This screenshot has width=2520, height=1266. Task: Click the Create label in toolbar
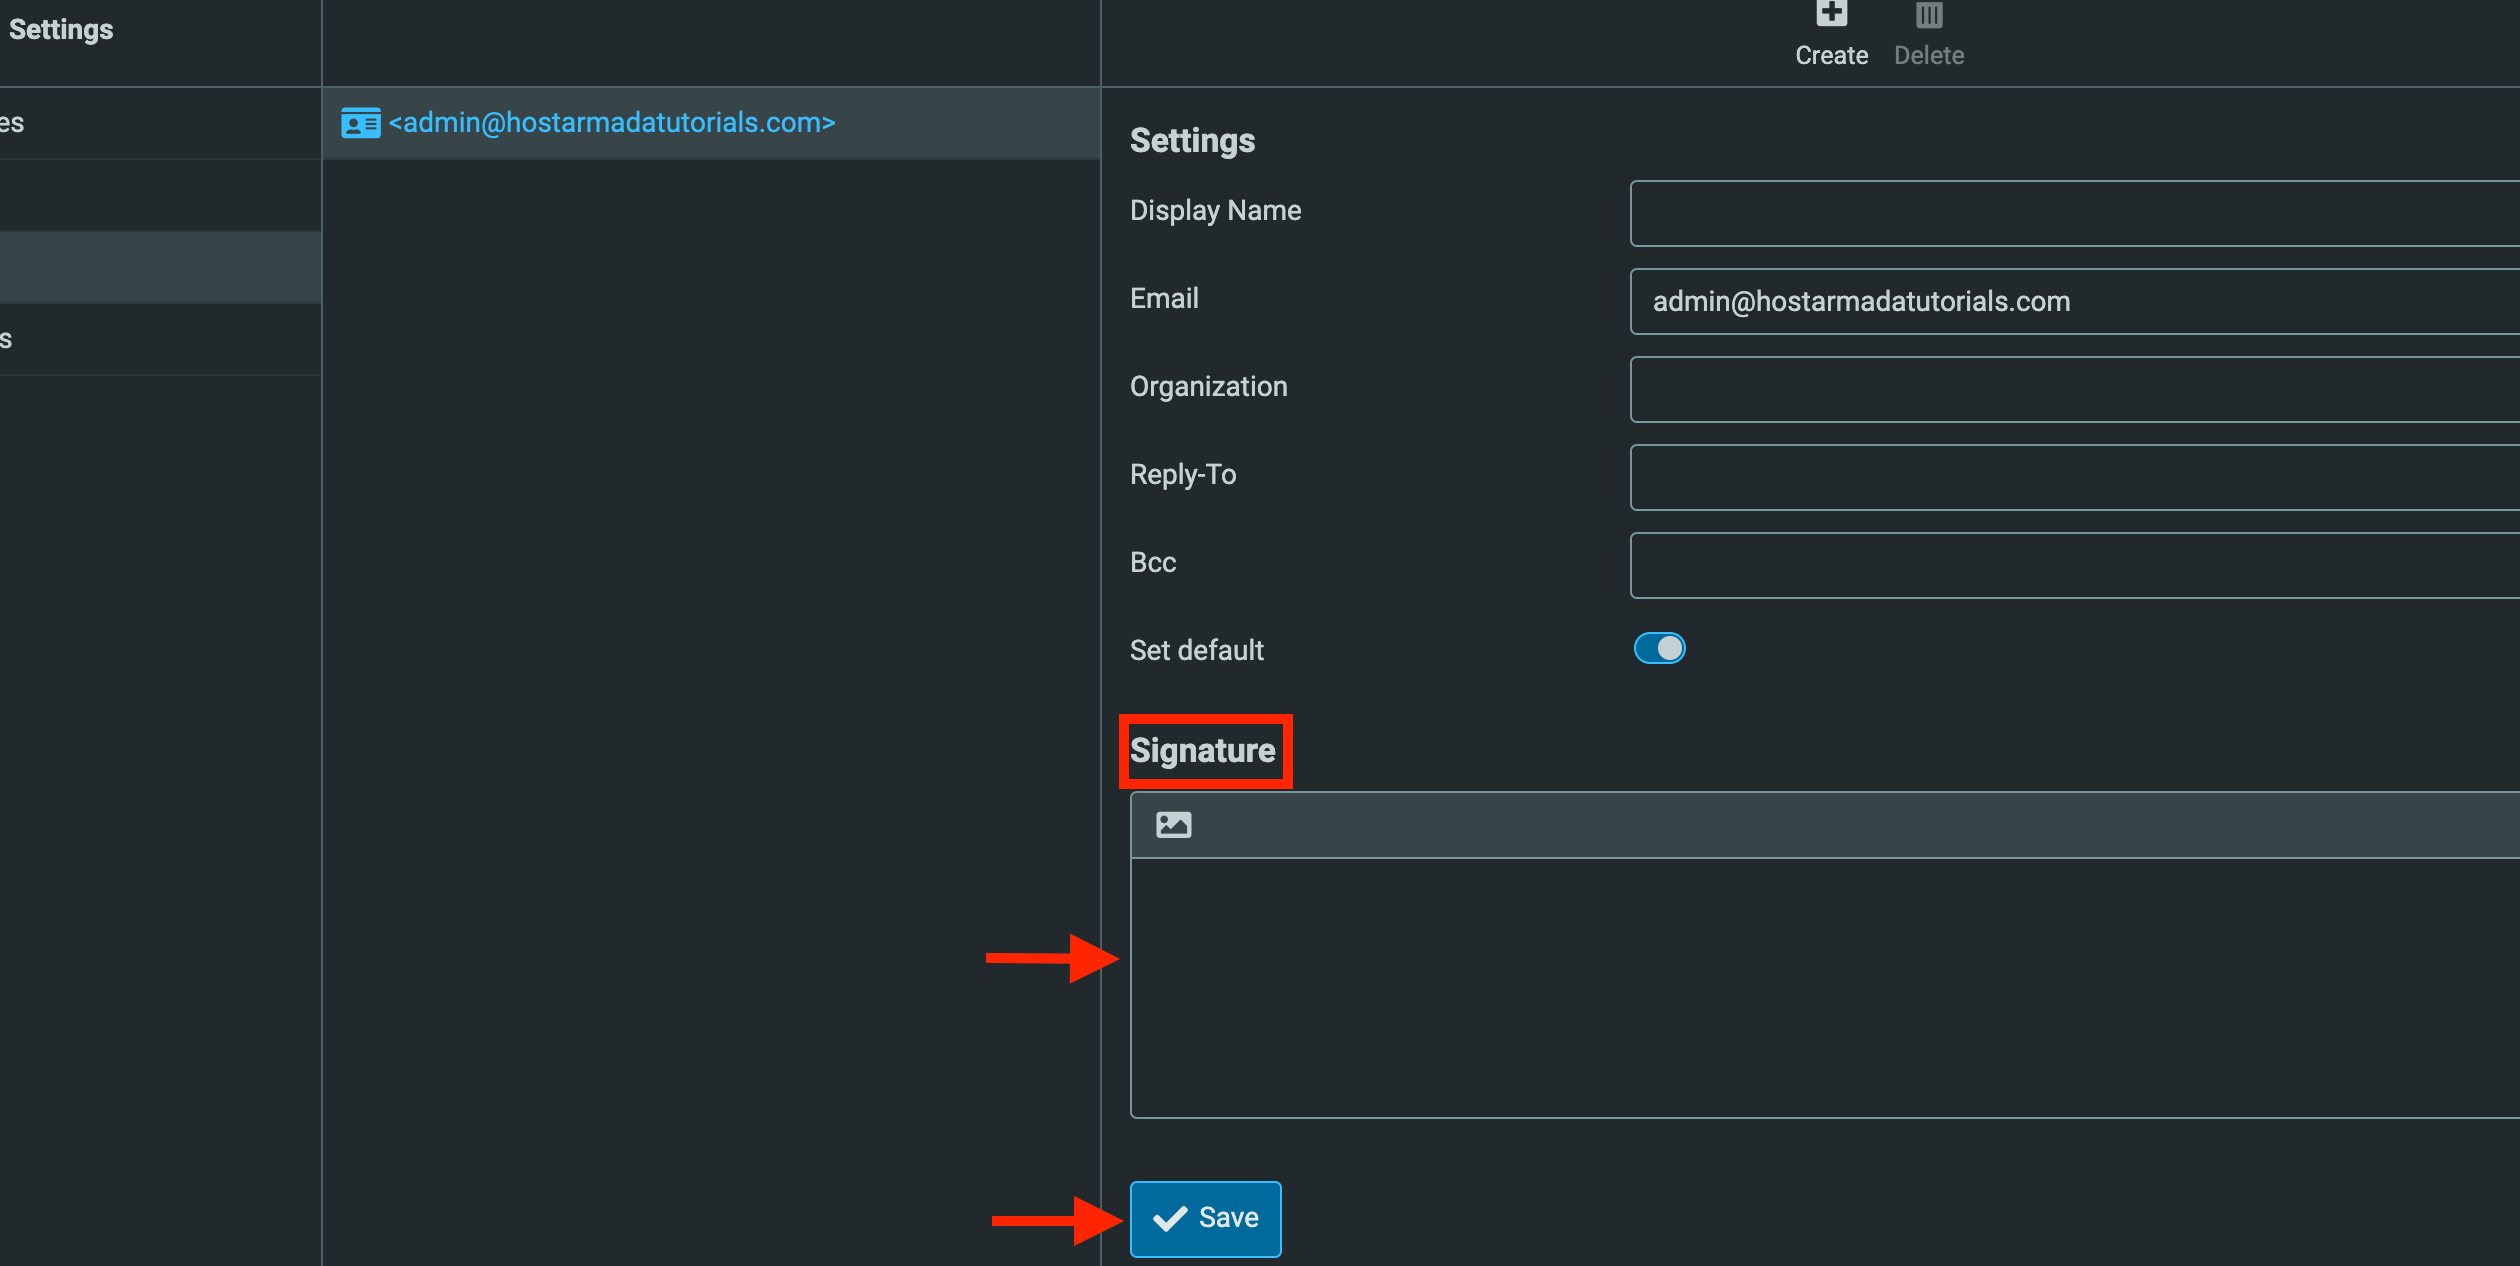coord(1831,56)
